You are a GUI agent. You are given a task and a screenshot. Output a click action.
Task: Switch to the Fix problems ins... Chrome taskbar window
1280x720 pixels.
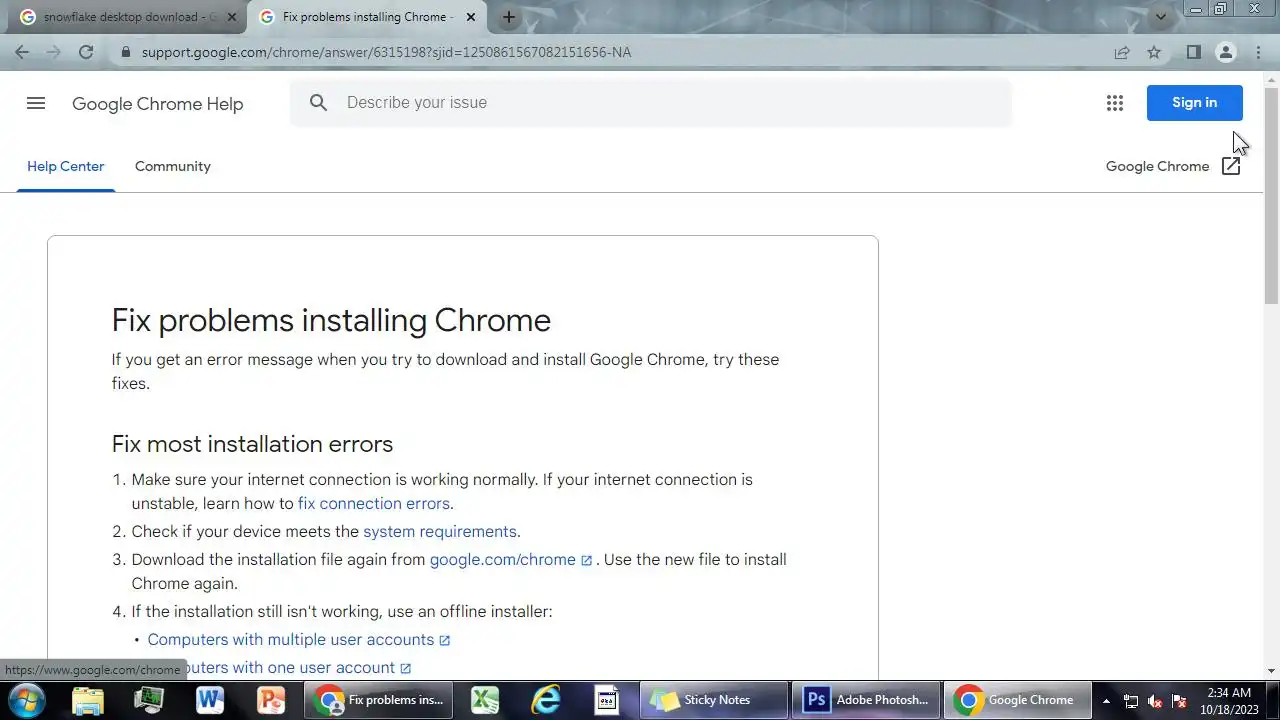tap(379, 700)
